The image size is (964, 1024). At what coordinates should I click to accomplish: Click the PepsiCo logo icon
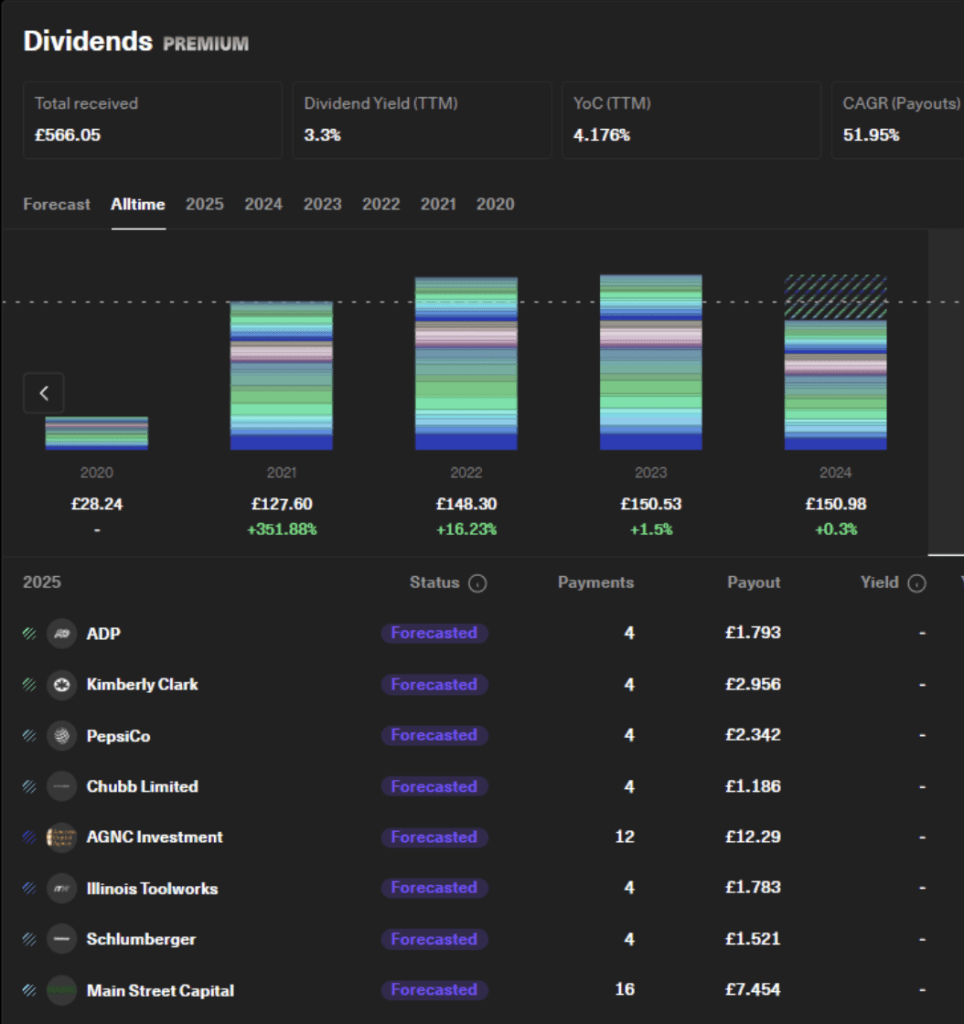62,736
